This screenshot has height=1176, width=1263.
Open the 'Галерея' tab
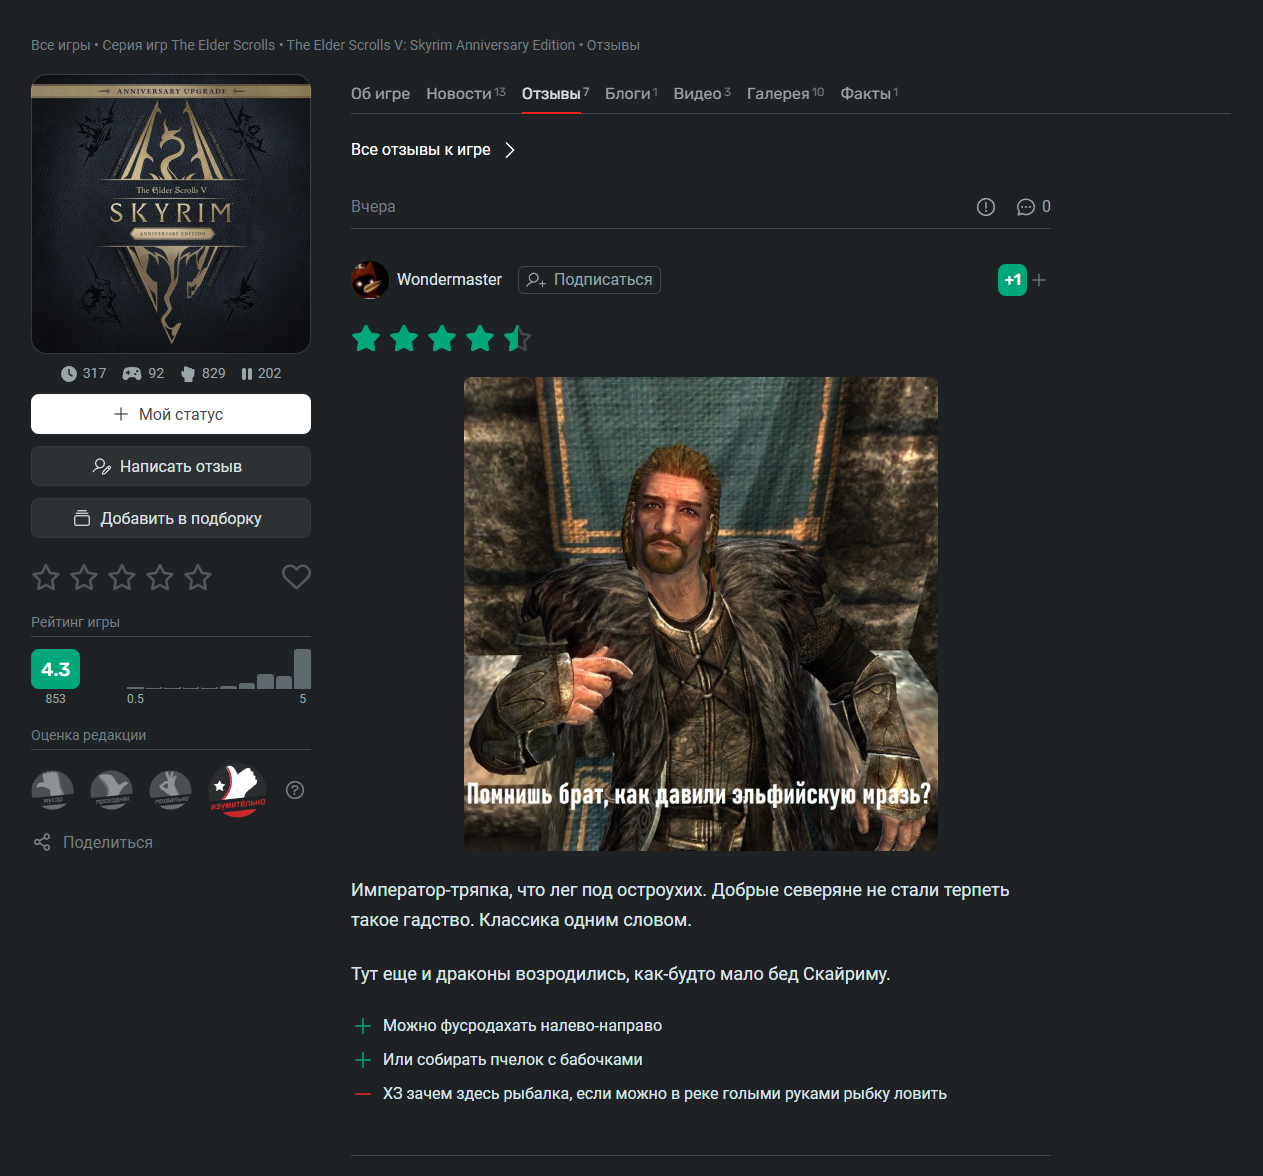(x=778, y=94)
